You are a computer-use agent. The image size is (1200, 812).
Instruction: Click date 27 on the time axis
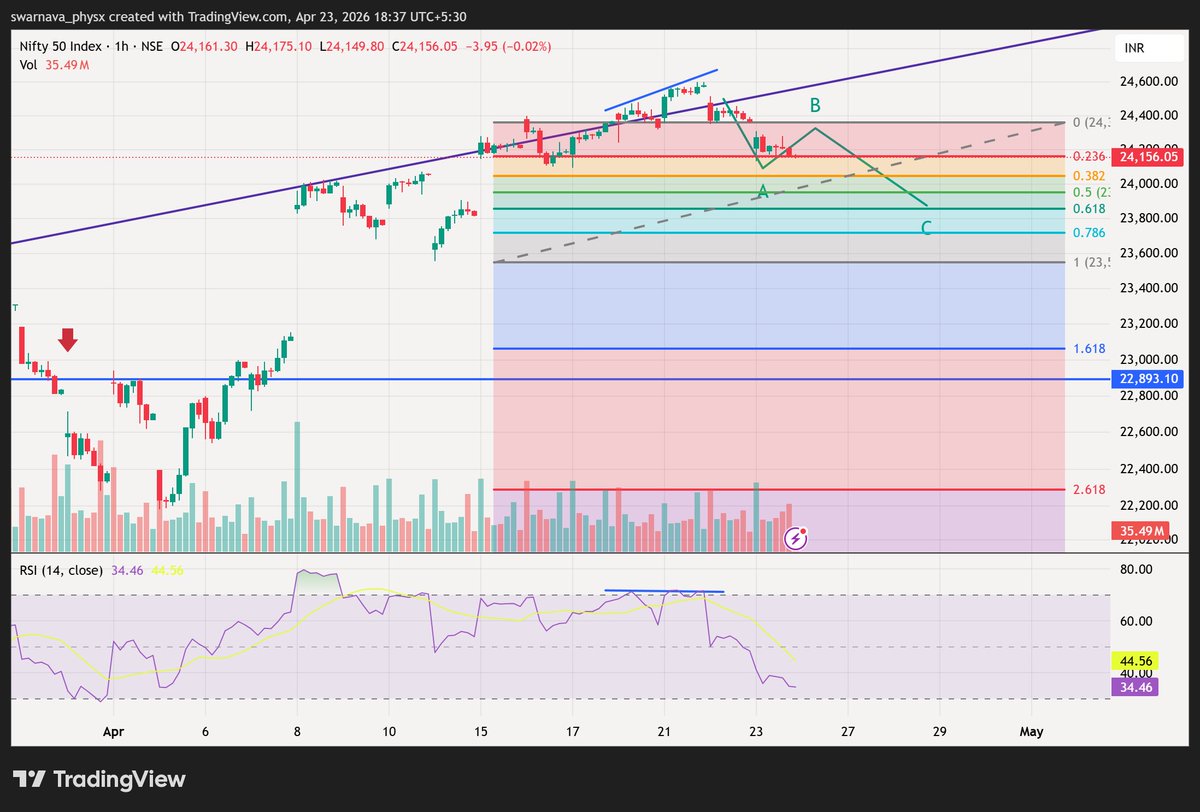coord(848,732)
